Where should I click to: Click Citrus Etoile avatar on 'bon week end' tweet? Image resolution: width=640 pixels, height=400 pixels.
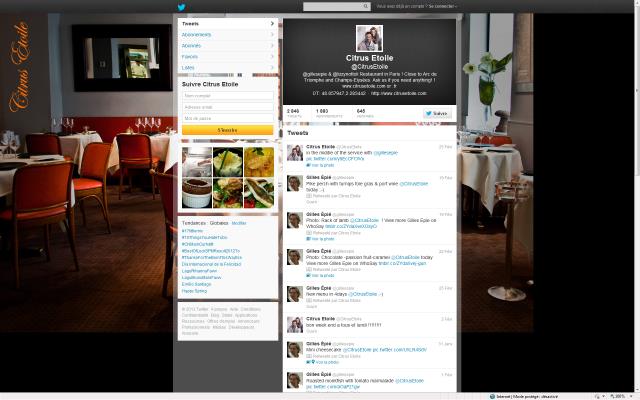coord(295,324)
